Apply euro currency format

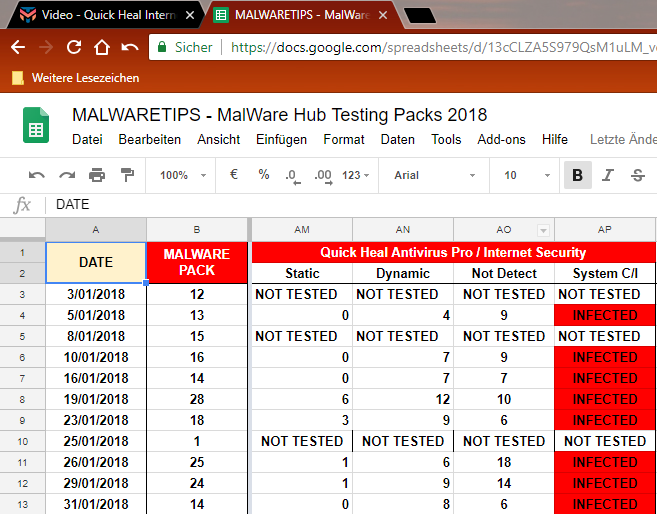234,174
